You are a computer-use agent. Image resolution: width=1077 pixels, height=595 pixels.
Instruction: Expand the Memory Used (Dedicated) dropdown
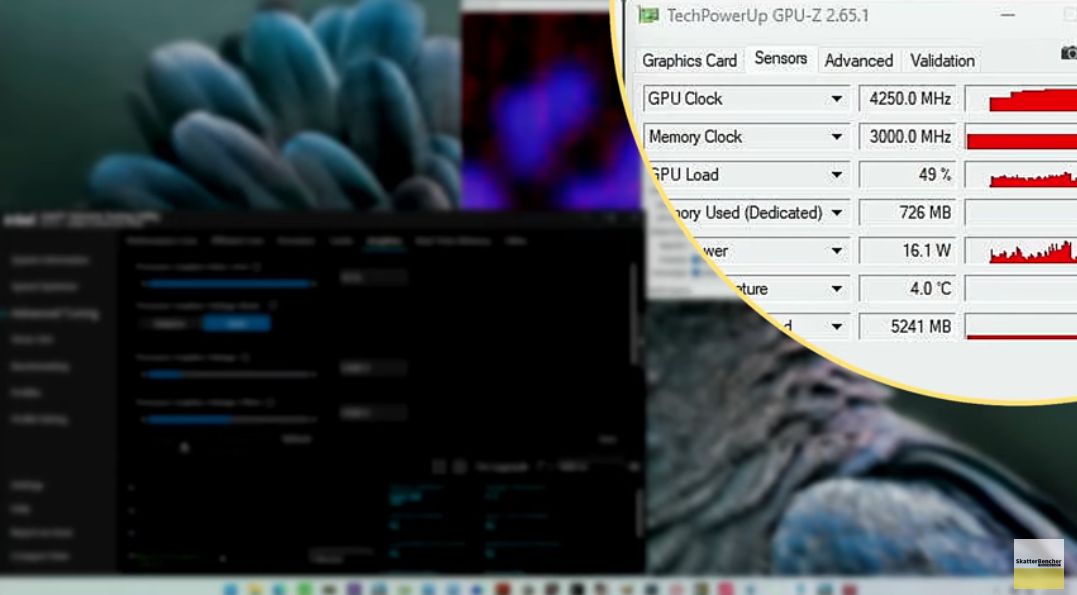837,213
